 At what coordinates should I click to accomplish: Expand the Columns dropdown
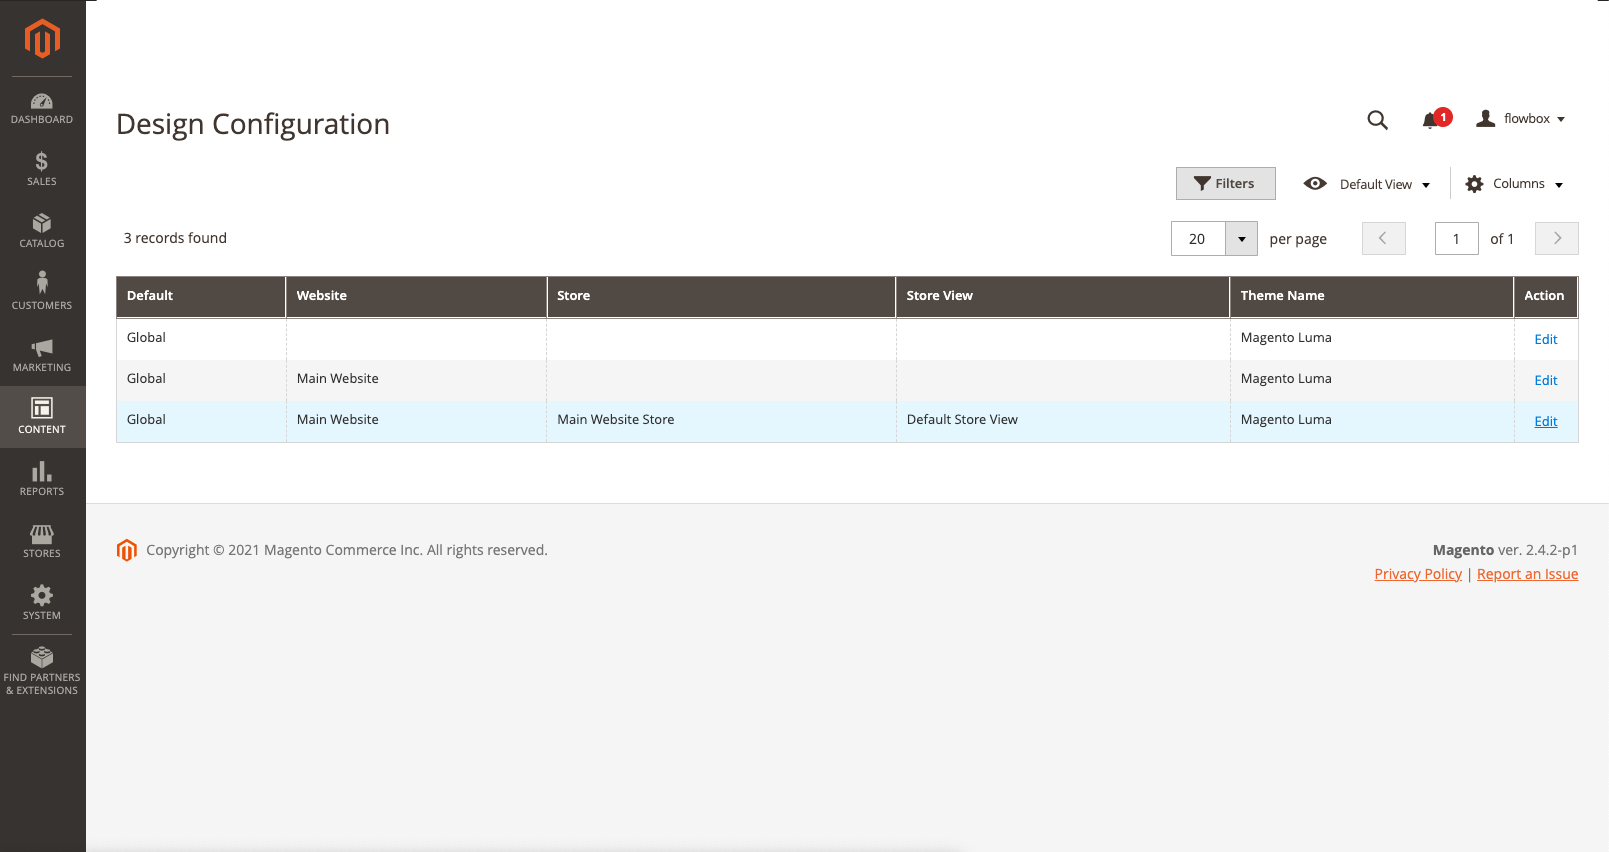click(1514, 184)
